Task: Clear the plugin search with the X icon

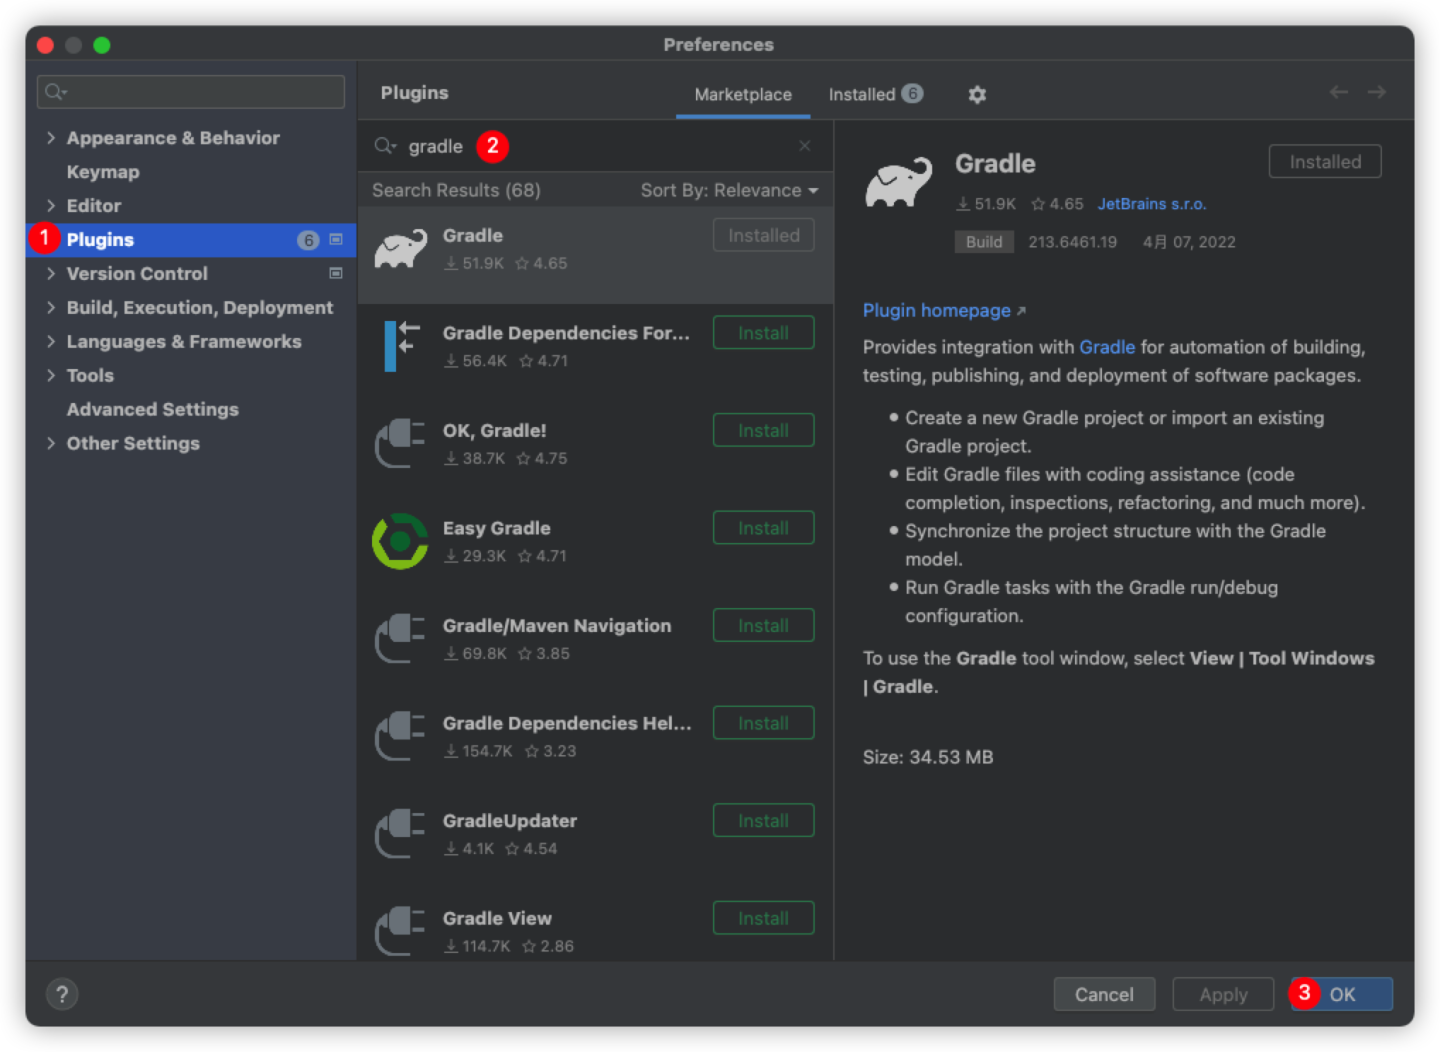Action: [805, 146]
